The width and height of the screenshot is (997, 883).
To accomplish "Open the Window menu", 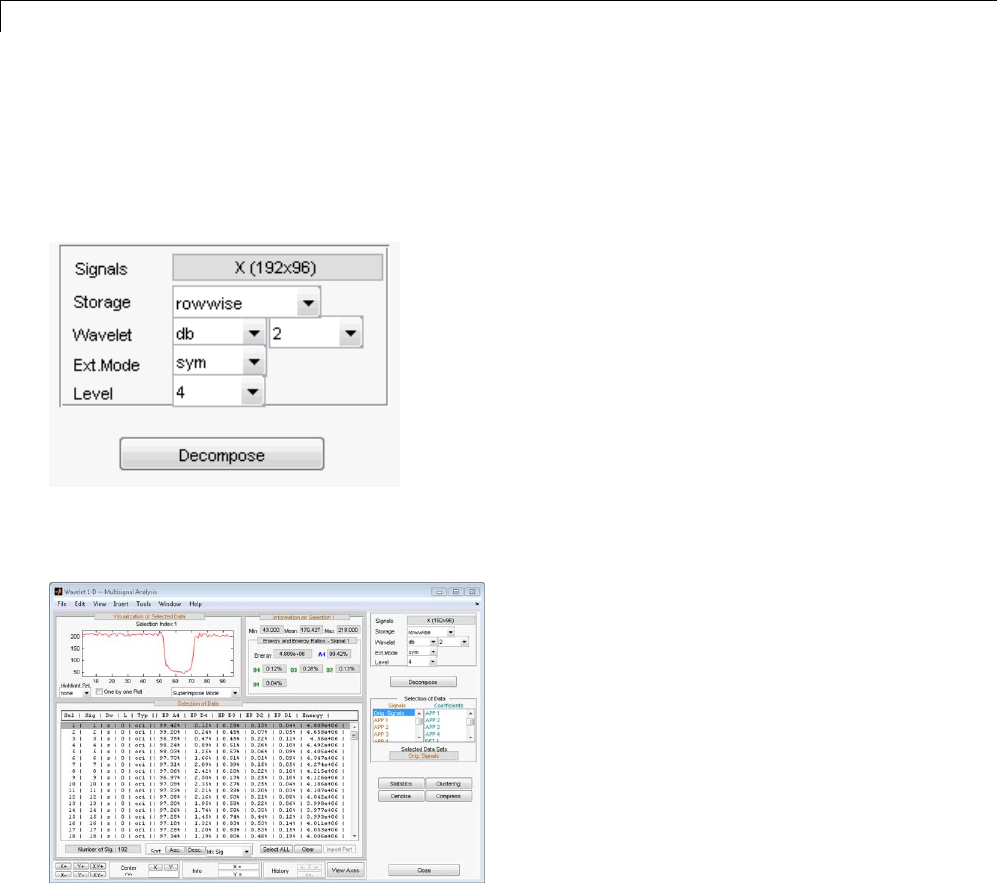I will [x=170, y=604].
